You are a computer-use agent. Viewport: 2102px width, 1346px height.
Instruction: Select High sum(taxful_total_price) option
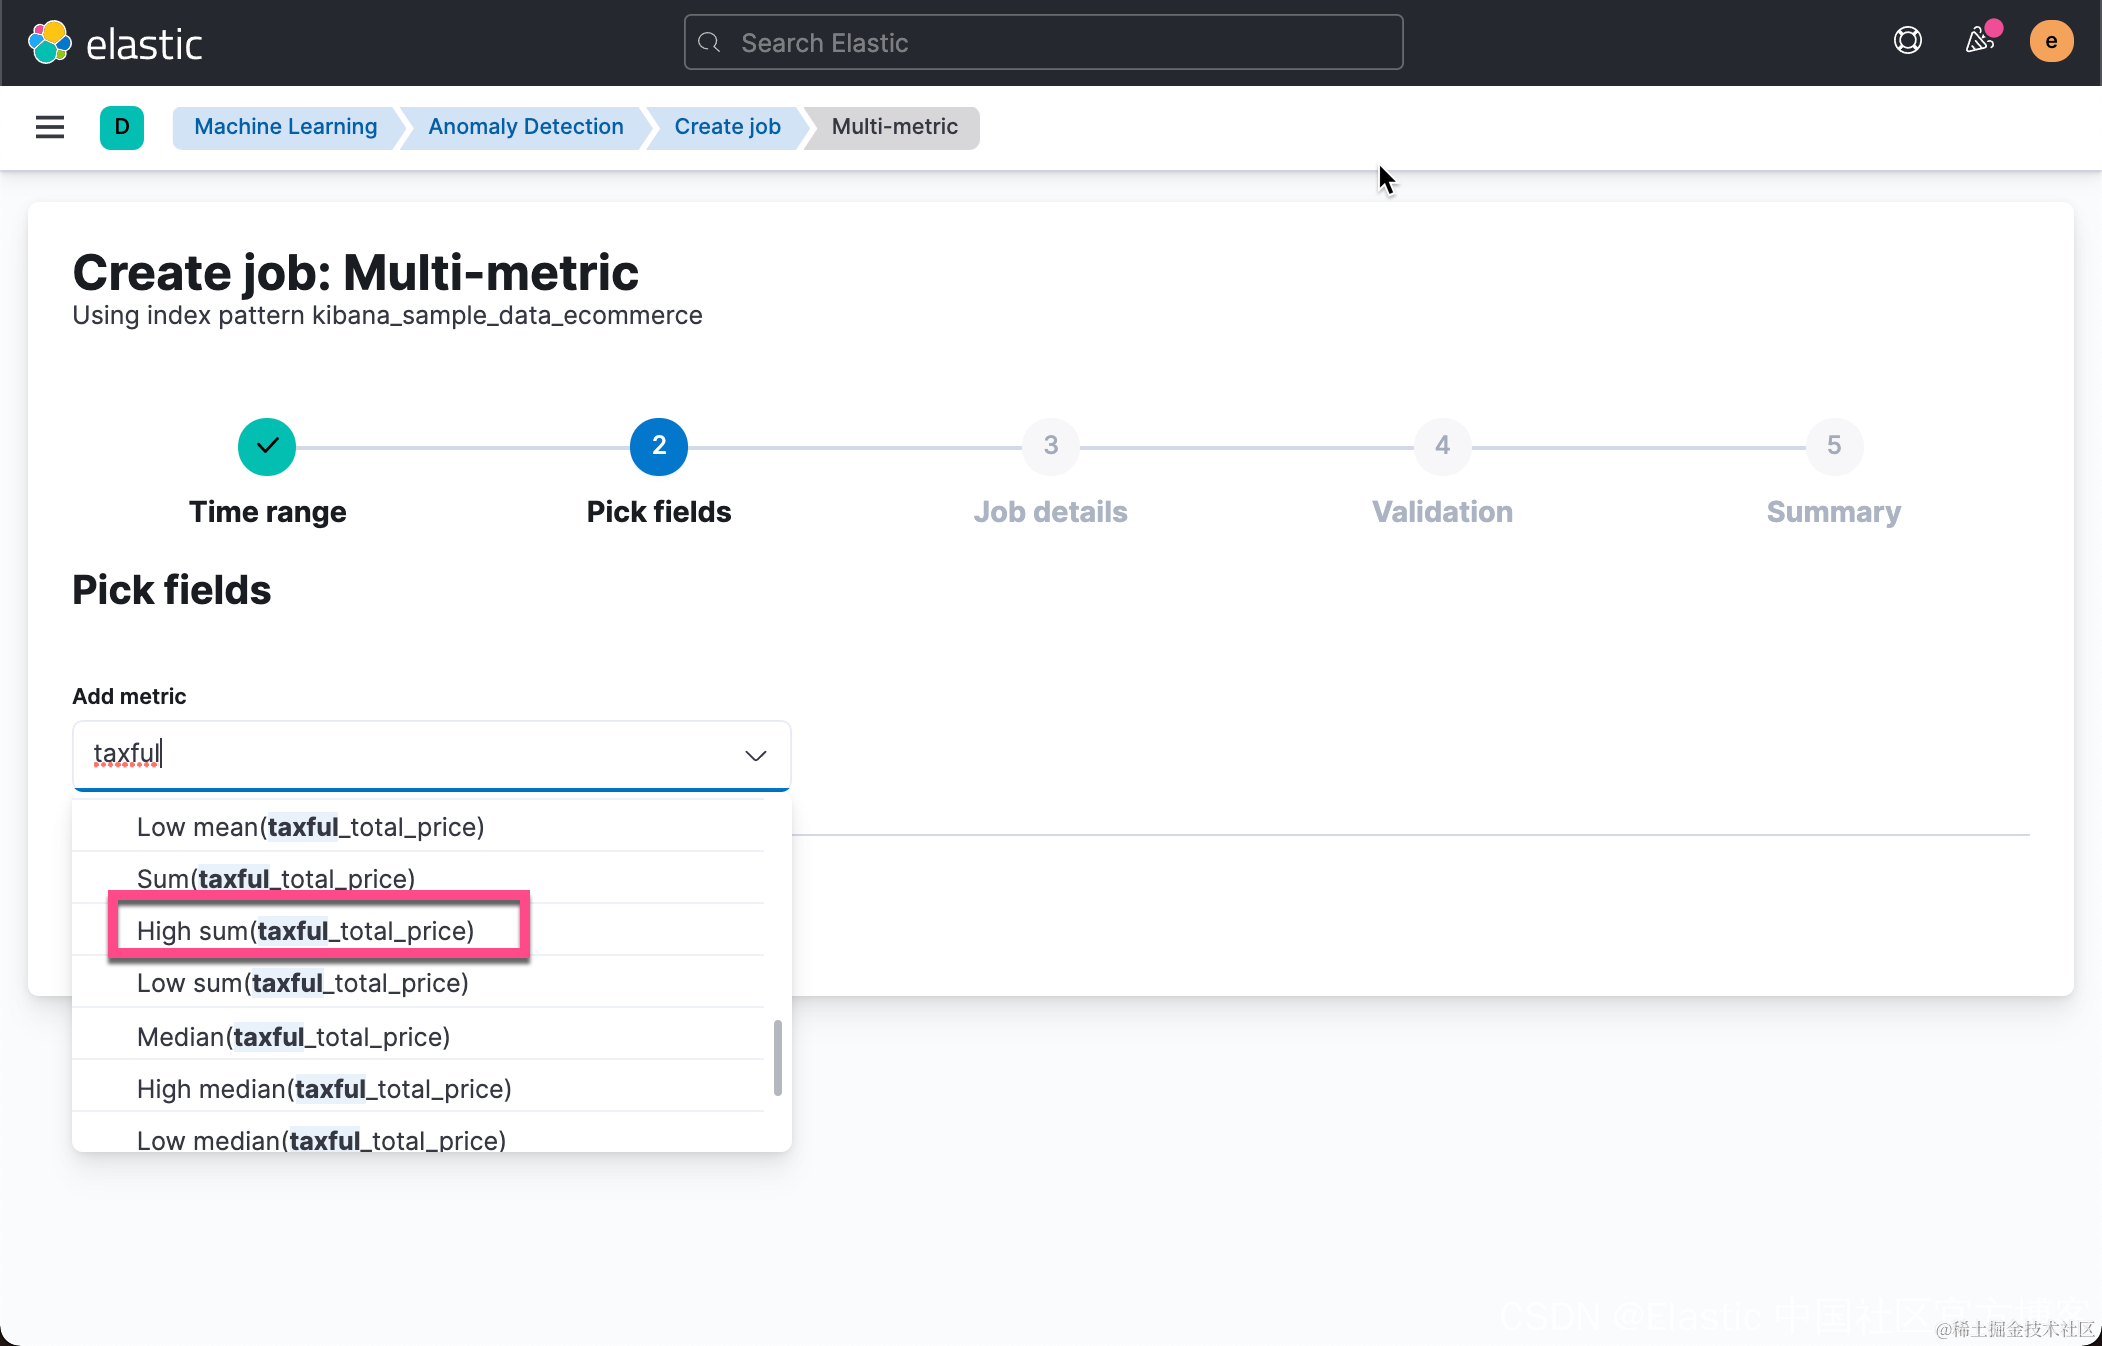tap(305, 931)
